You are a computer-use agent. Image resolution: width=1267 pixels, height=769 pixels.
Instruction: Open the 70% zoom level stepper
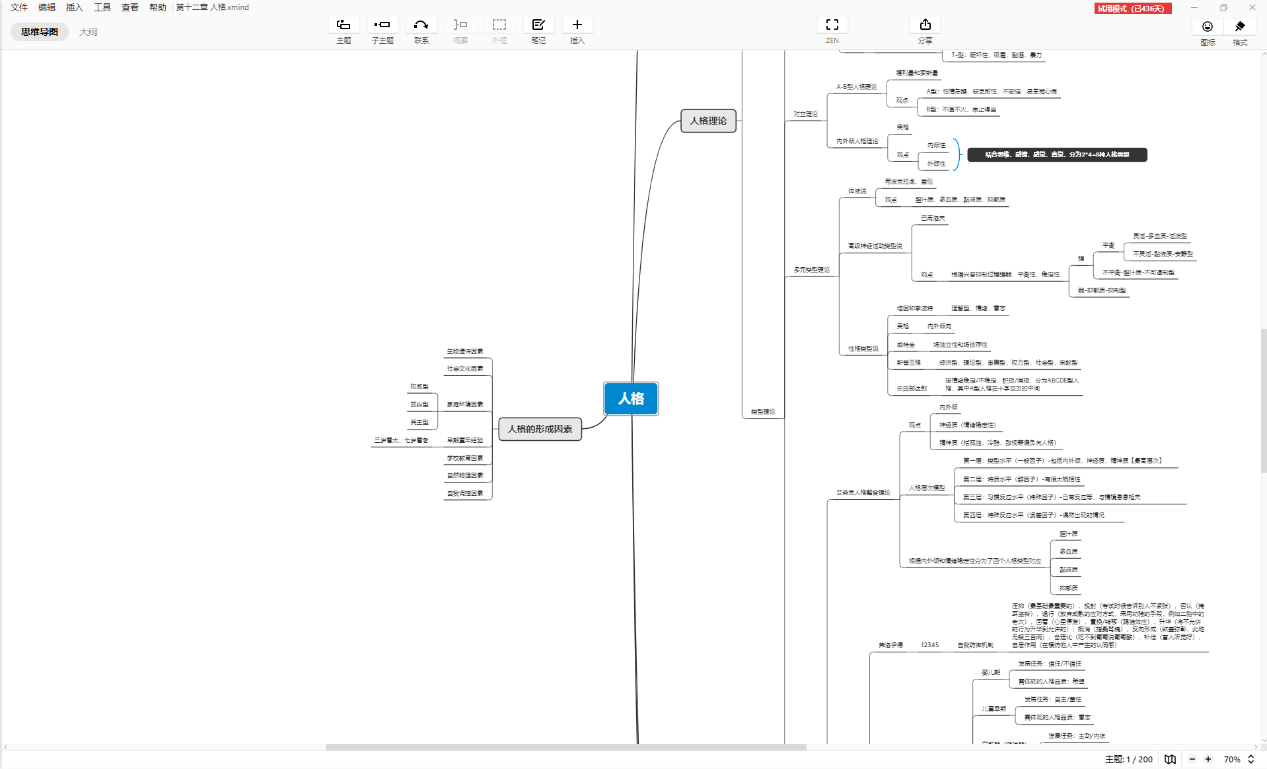[x=1250, y=759]
